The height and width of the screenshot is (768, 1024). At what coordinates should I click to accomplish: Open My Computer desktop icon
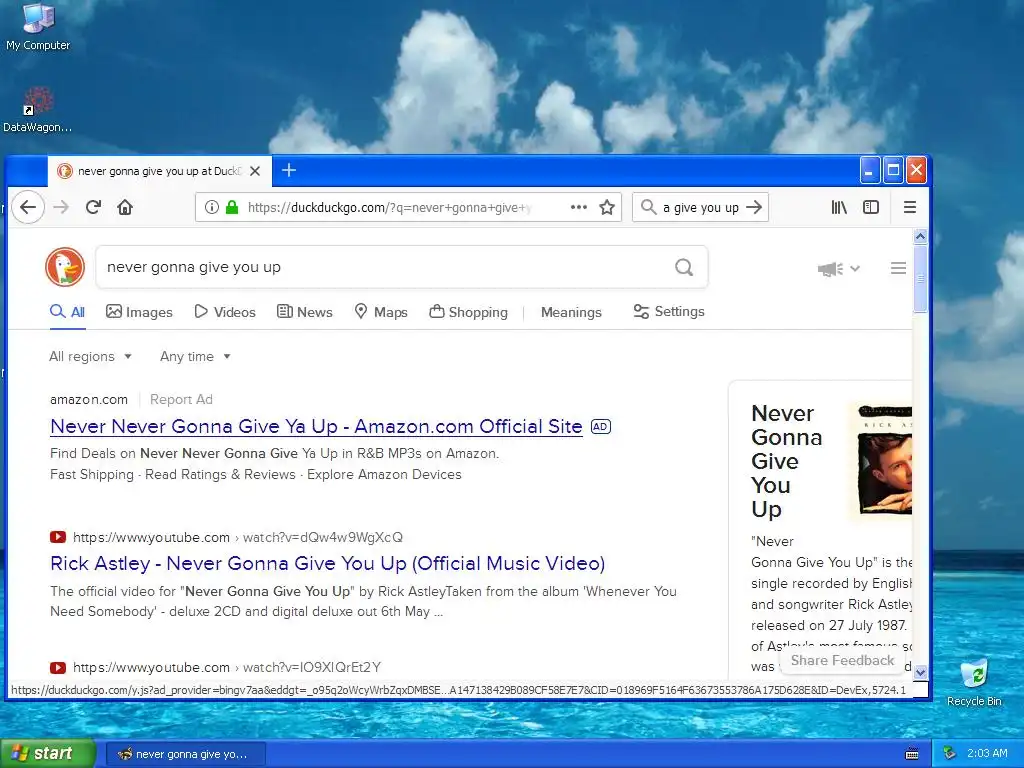point(38,27)
